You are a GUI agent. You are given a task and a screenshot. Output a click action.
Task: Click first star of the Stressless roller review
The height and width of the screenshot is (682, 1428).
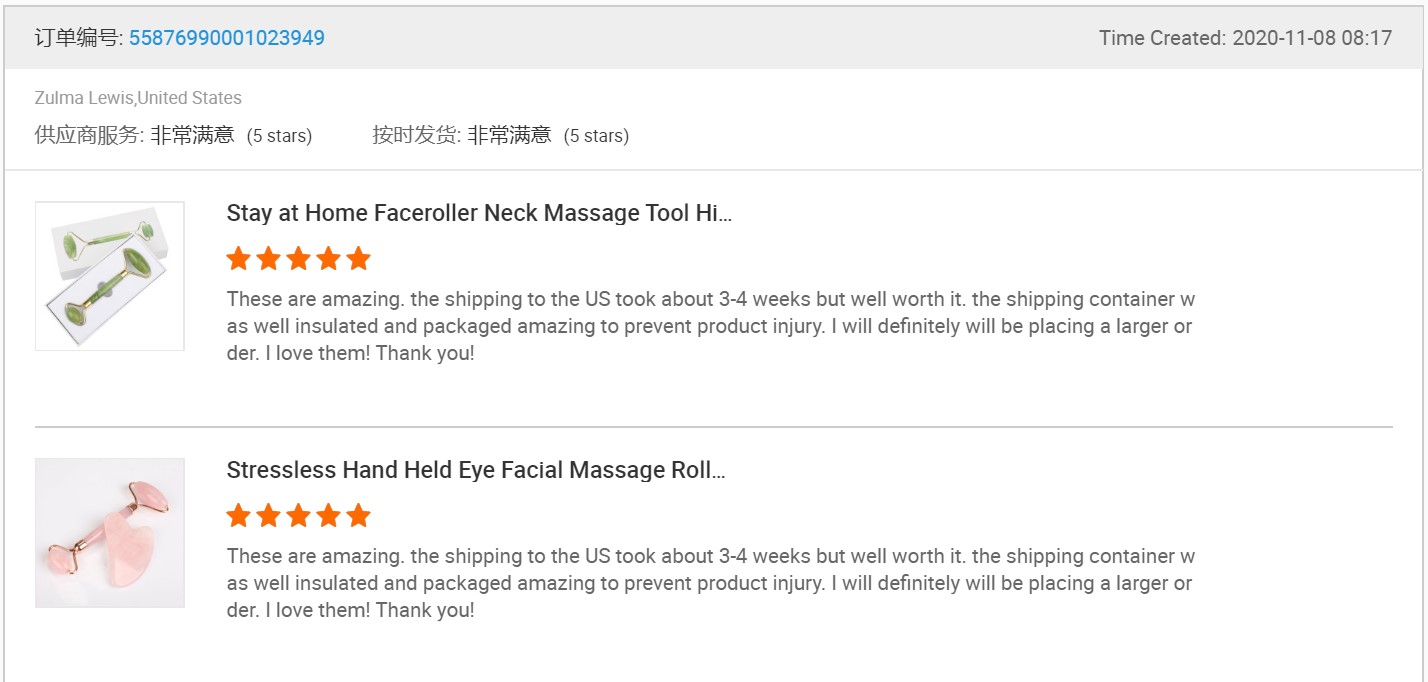pos(238,516)
